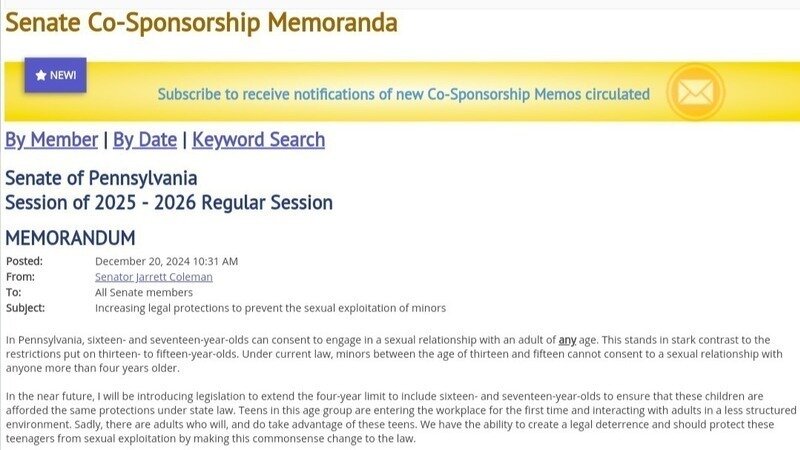Click the Subject: field label
The height and width of the screenshot is (450, 800).
pyautogui.click(x=25, y=307)
